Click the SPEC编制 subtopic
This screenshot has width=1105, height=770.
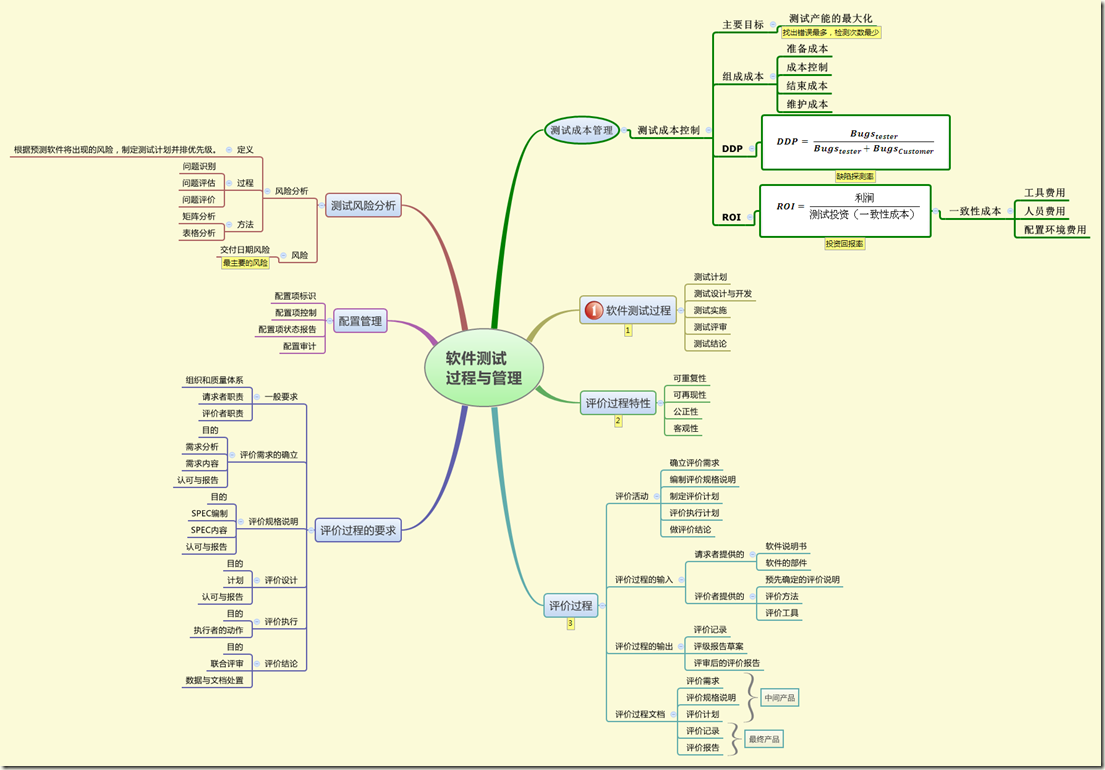click(x=209, y=513)
